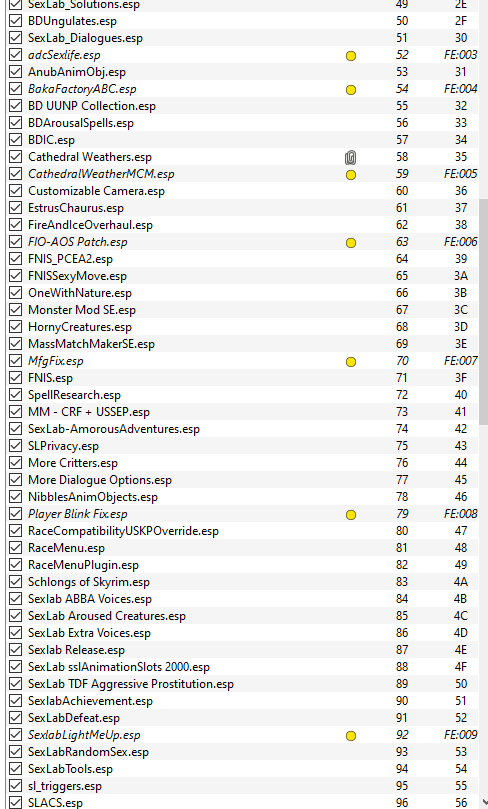Toggle the AnubAnimObj.esp checkbox
488x809 pixels.
click(x=16, y=72)
